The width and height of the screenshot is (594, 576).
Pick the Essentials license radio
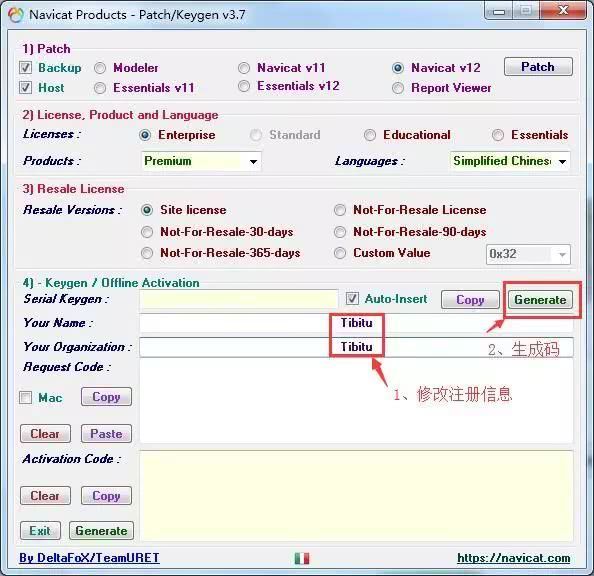(x=498, y=135)
